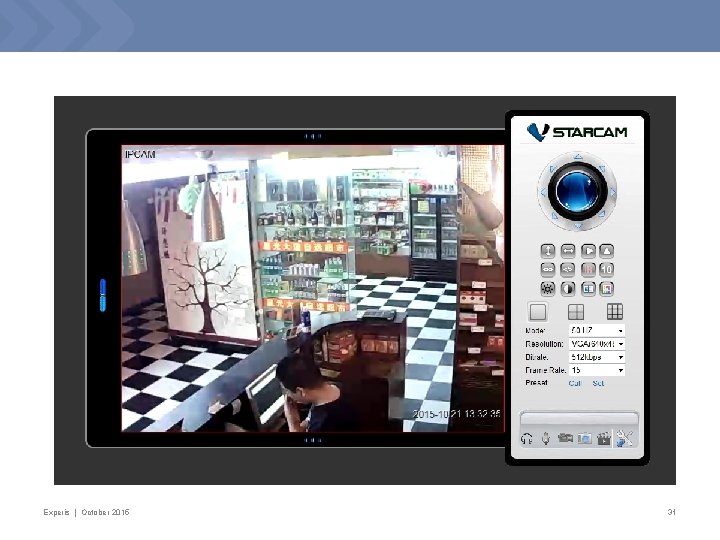Click the preset Call link
Viewport: 720px width, 540px height.
point(575,383)
